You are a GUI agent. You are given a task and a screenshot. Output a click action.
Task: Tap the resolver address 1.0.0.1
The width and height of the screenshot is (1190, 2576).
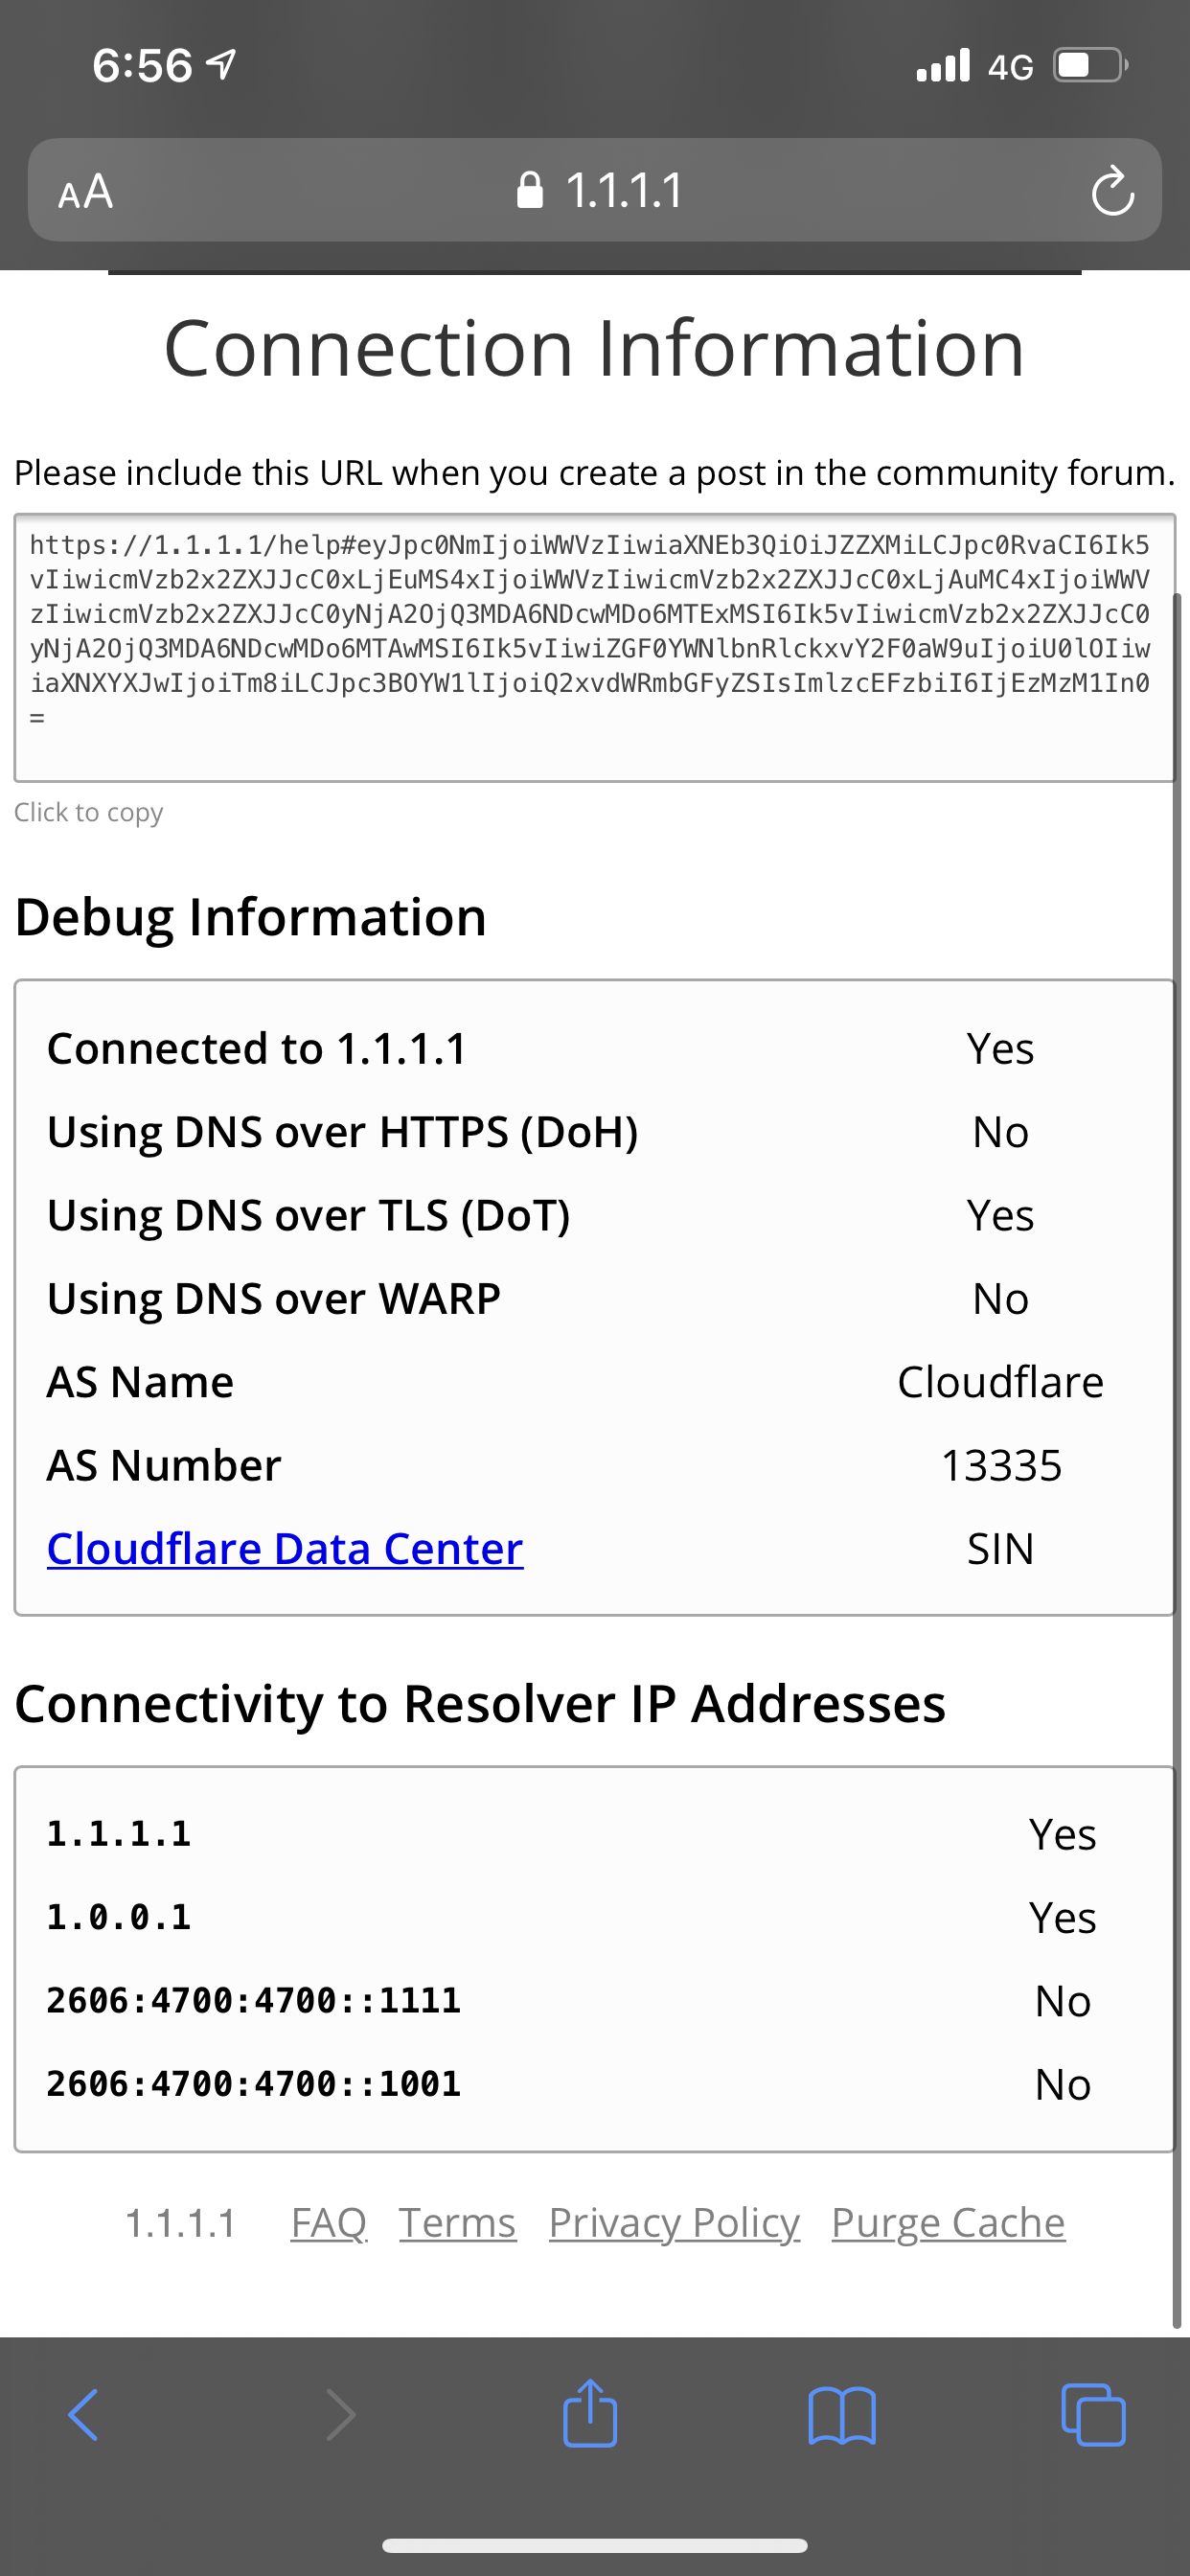[119, 1917]
